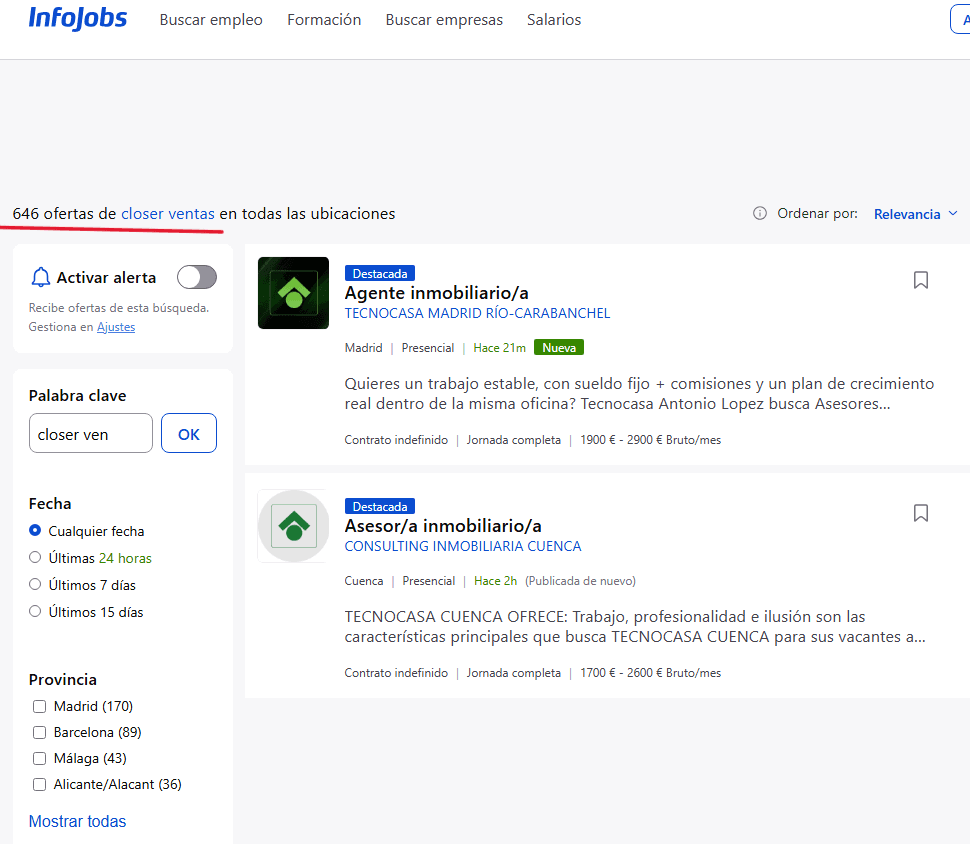Click the bell icon for Activar alerta
This screenshot has height=844, width=970.
40,277
